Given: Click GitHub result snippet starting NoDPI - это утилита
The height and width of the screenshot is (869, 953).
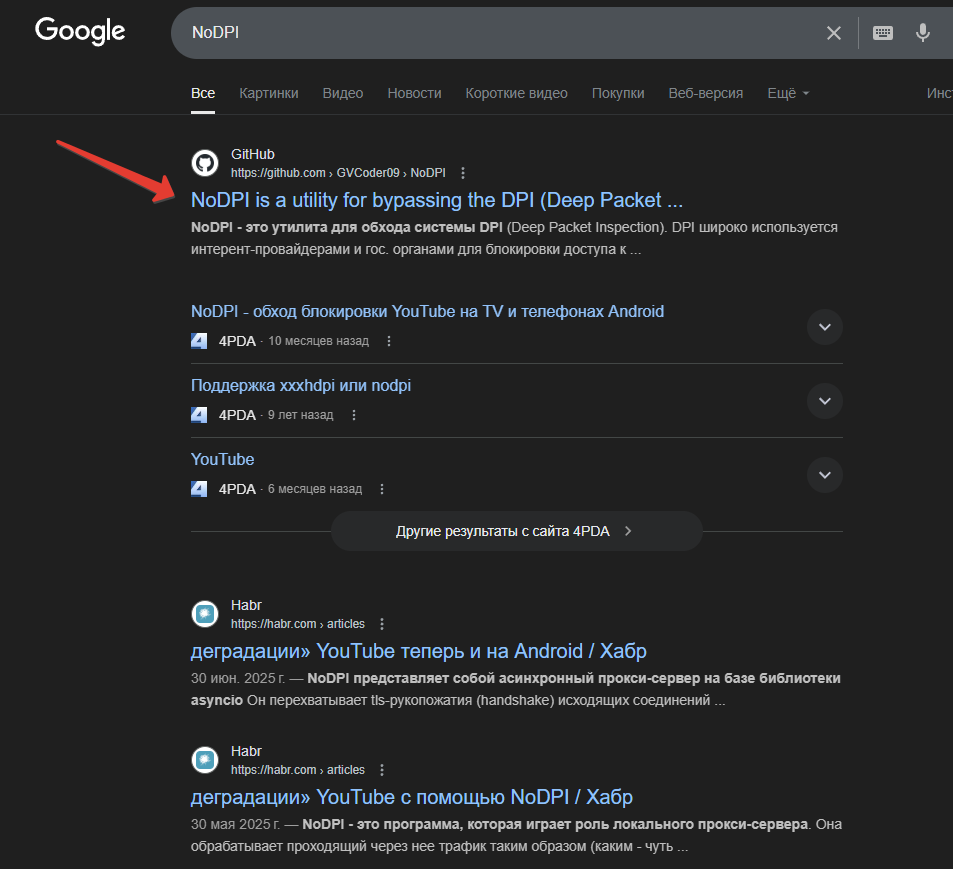Looking at the screenshot, I should pos(514,238).
